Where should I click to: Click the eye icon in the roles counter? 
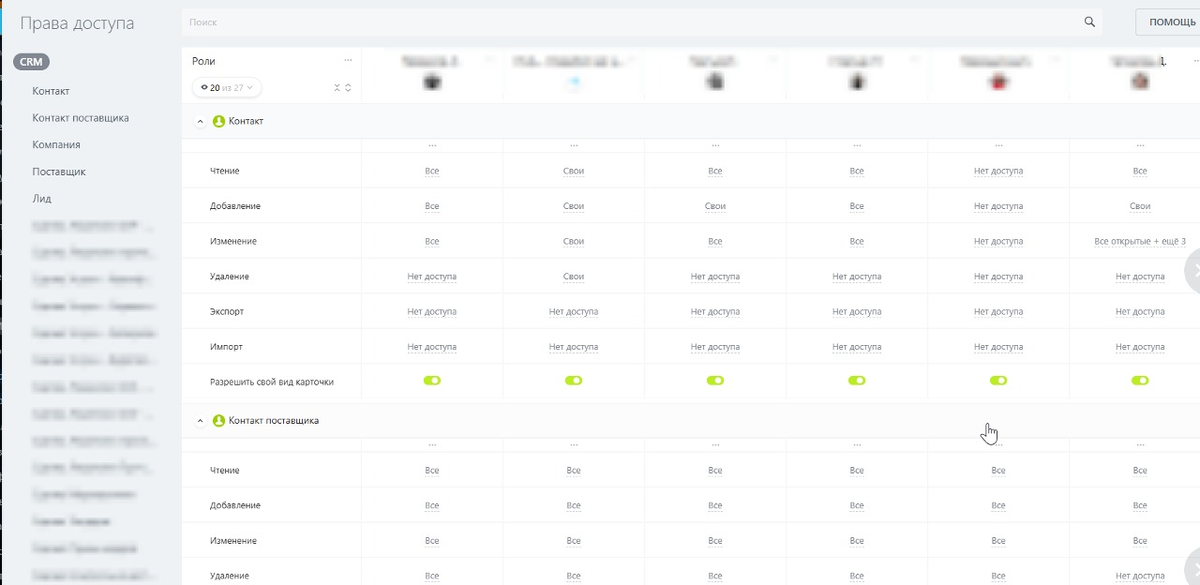pos(204,88)
